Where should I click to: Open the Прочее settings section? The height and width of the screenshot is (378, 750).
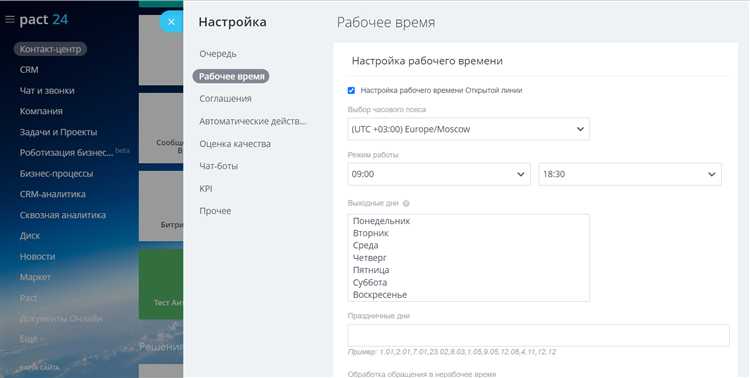(x=215, y=211)
